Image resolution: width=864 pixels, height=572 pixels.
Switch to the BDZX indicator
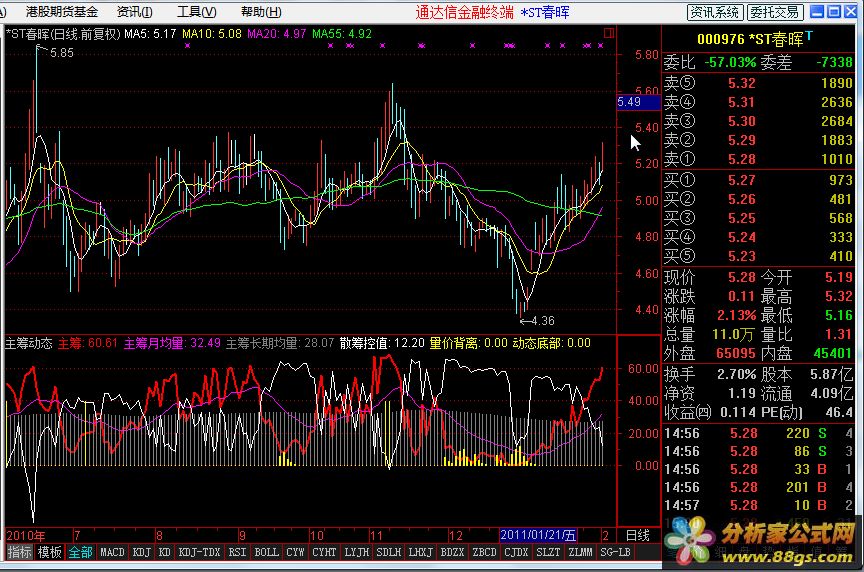(452, 552)
